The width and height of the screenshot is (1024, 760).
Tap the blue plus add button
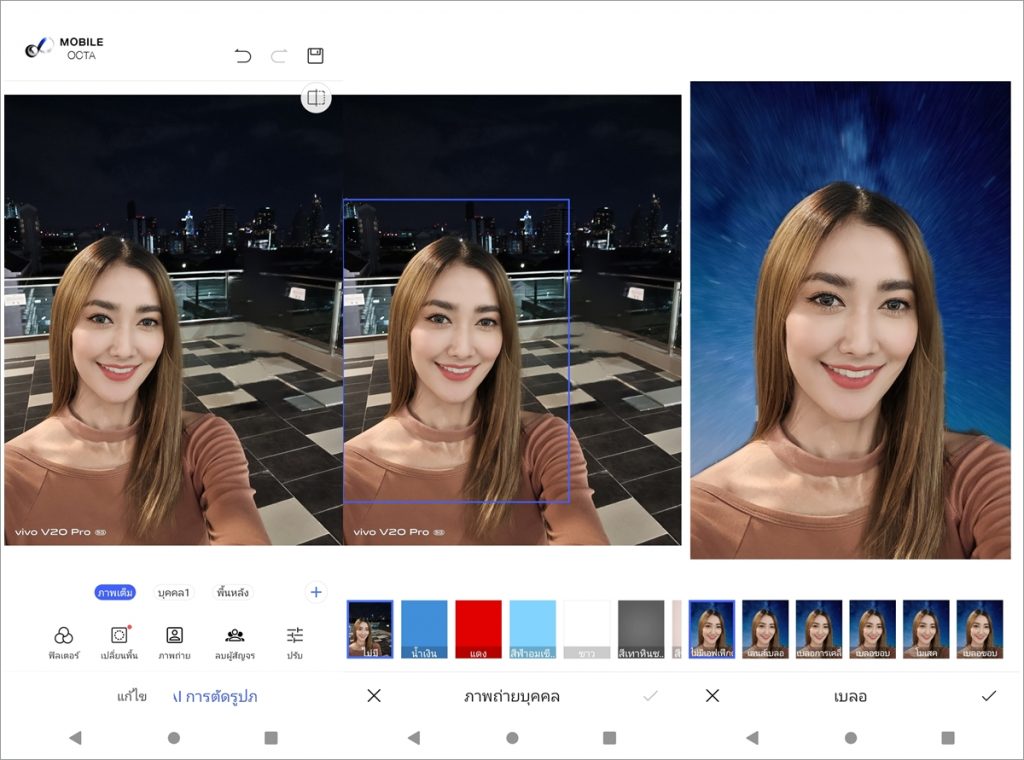[316, 593]
